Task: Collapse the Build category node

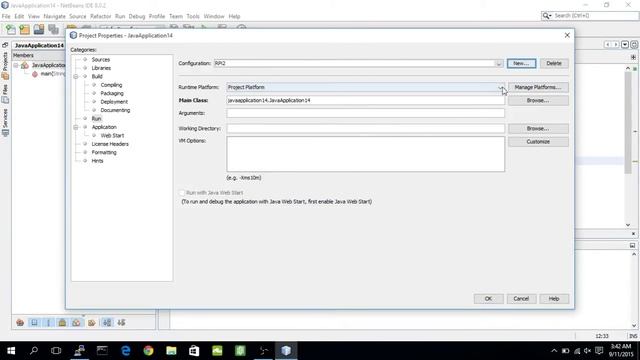Action: pyautogui.click(x=76, y=77)
